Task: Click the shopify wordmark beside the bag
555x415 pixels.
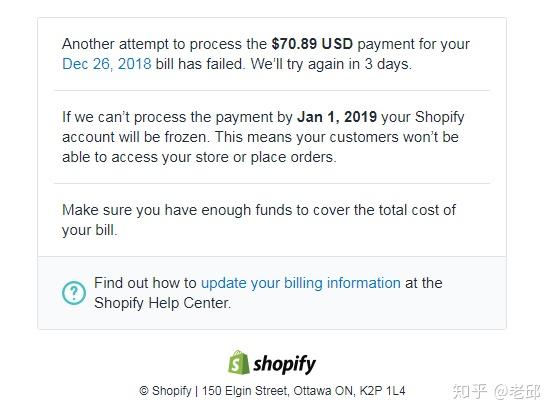Action: click(285, 364)
